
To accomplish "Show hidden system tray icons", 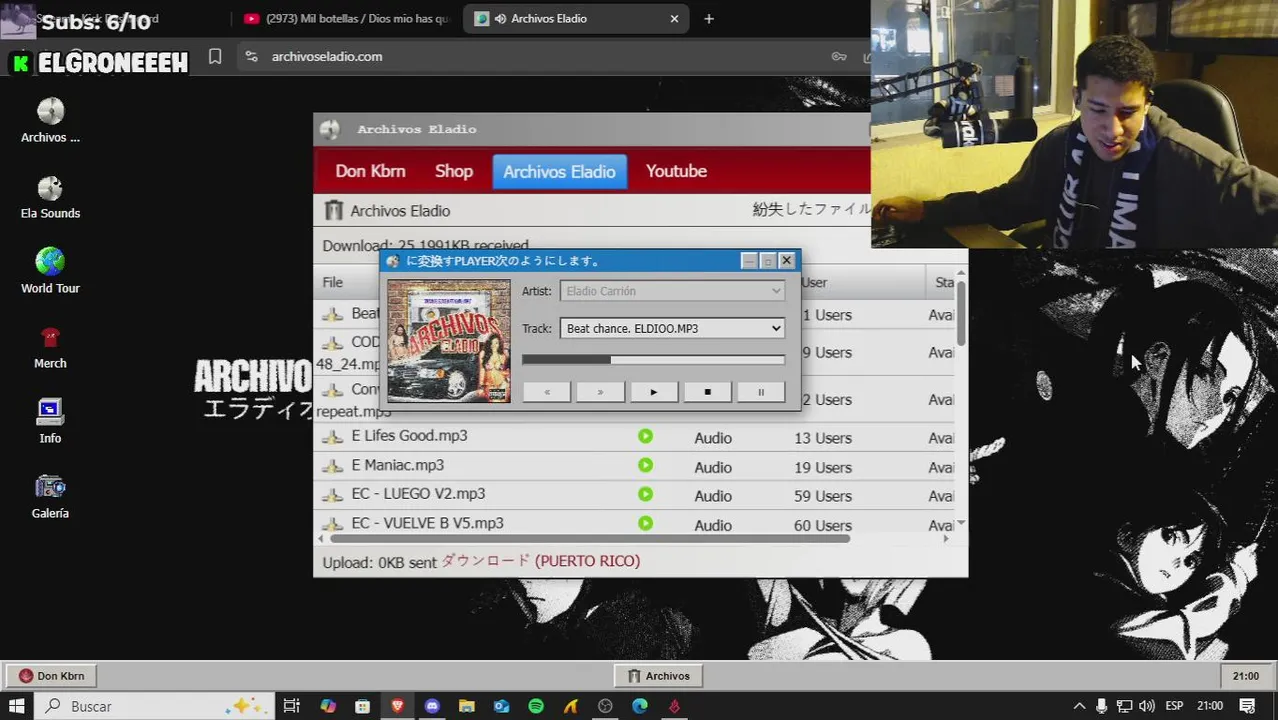I will point(1079,706).
